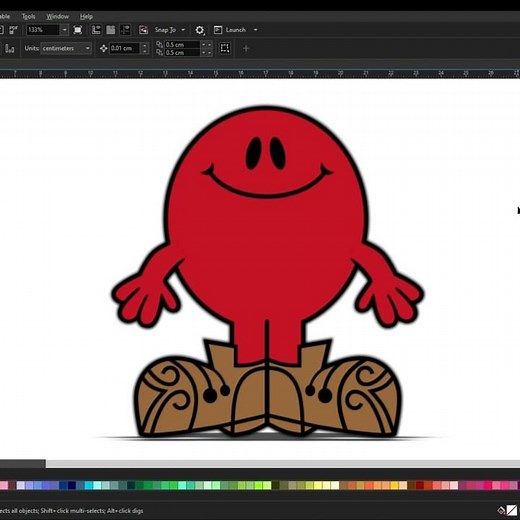Viewport: 520px width, 520px height.
Task: Open the Window menu
Action: [x=57, y=16]
